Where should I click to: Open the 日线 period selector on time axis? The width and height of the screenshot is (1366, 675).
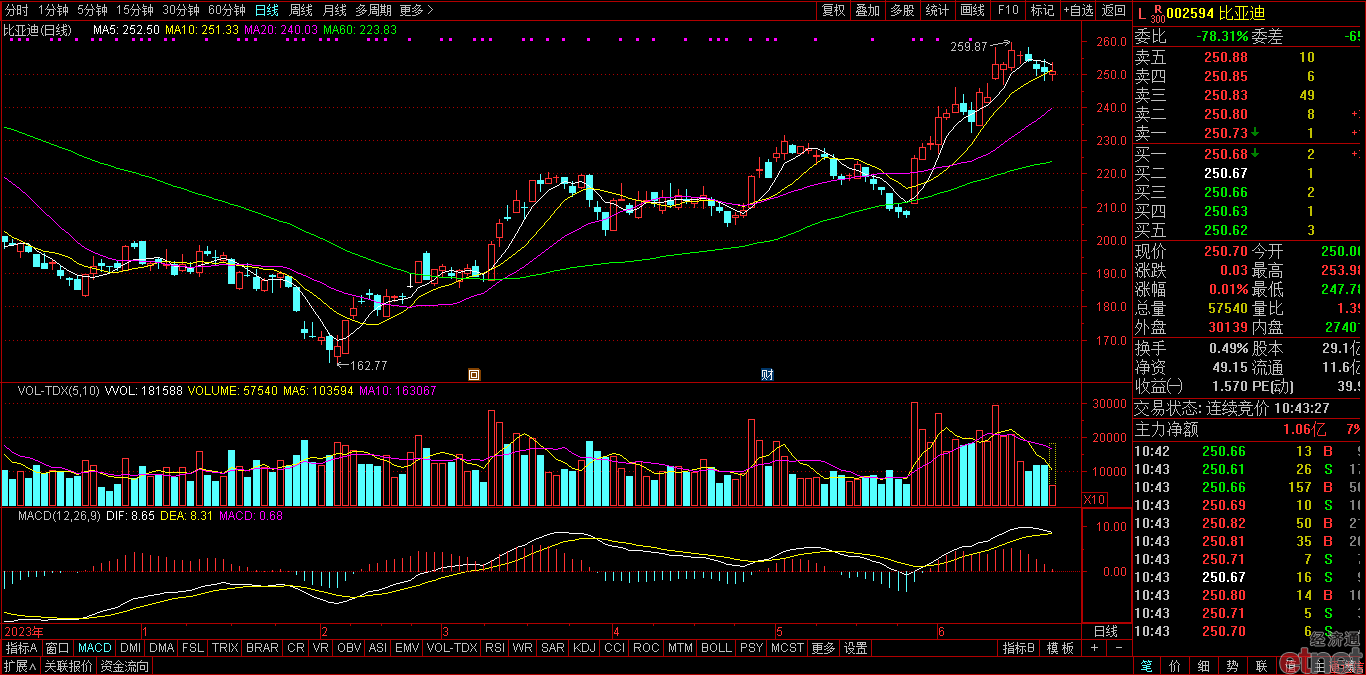coord(1106,632)
